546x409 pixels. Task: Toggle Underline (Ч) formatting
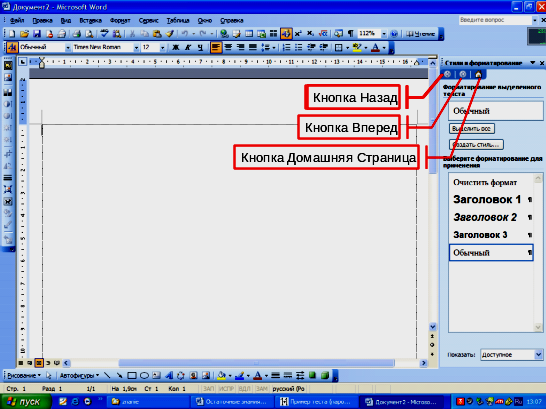point(200,47)
